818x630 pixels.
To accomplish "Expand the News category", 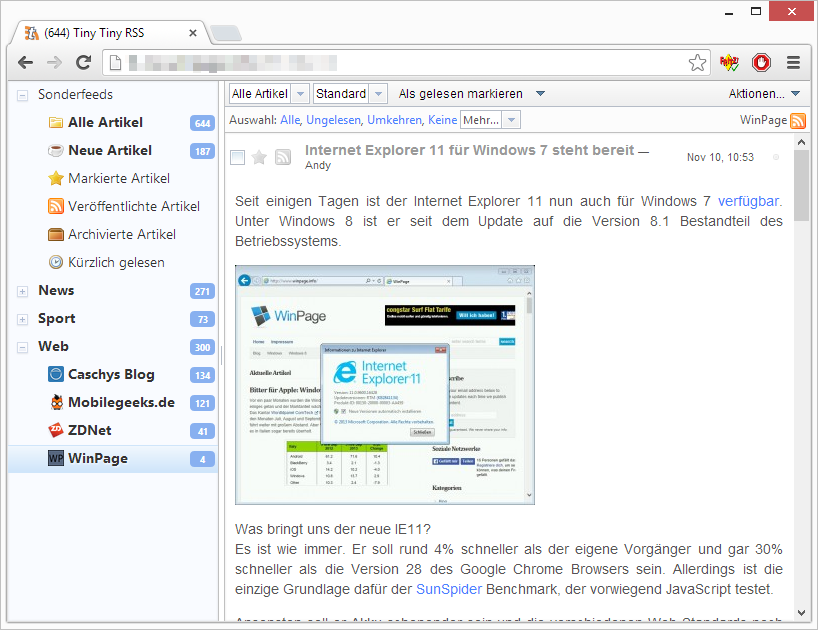I will coord(22,292).
